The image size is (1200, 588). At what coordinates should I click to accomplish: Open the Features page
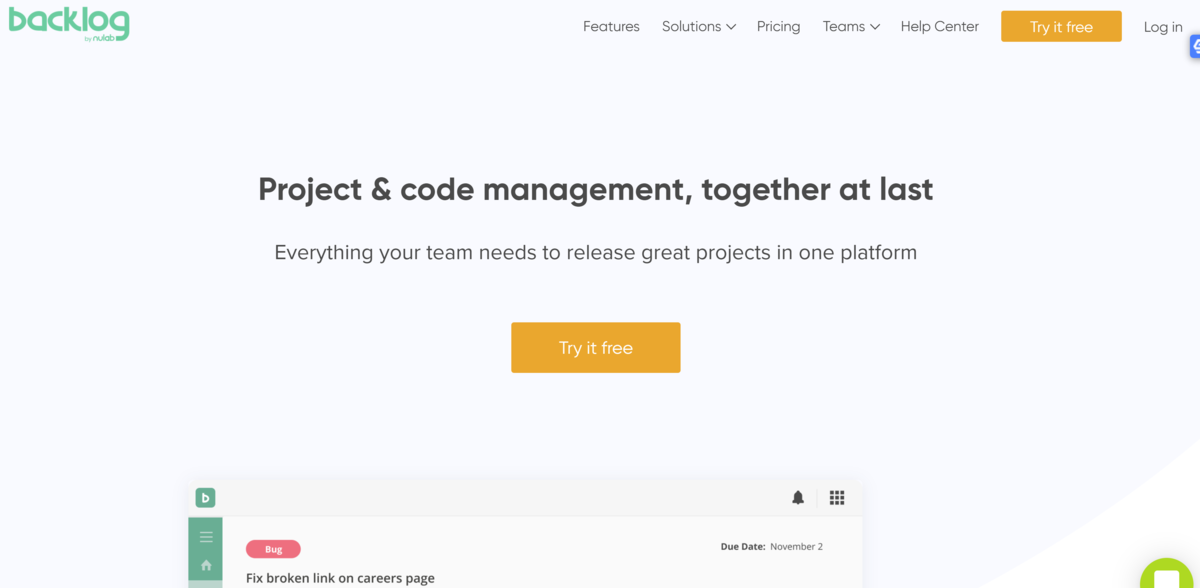click(x=611, y=27)
